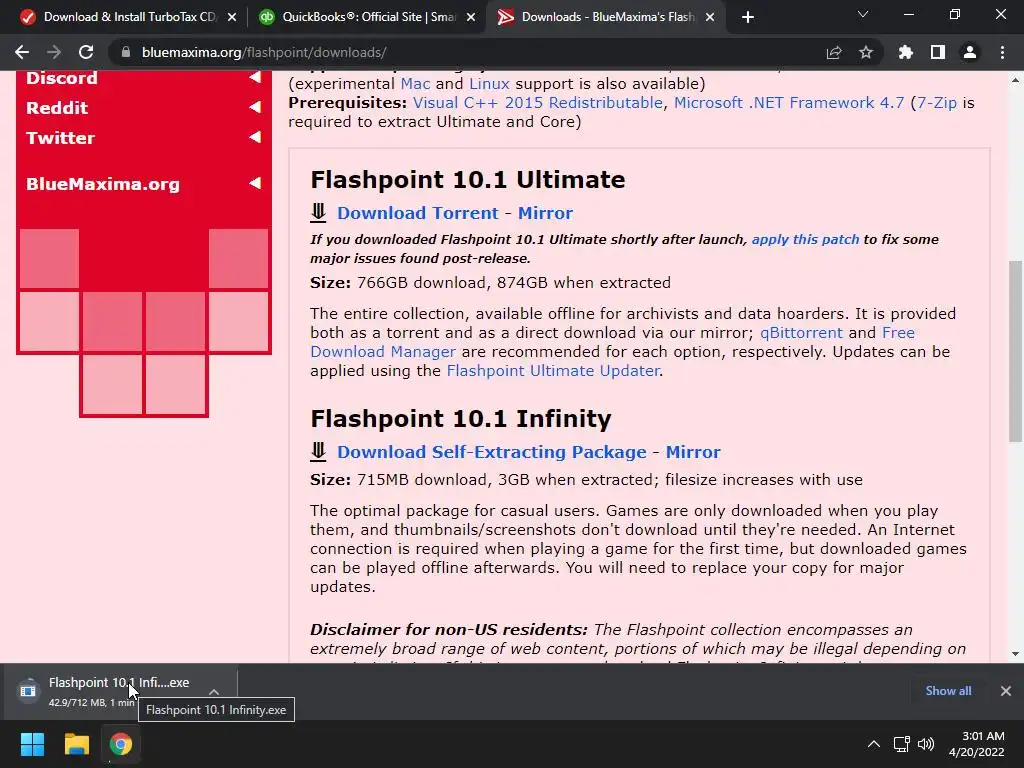Click the page vertical scrollbar thumb
1024x768 pixels.
(x=1015, y=351)
